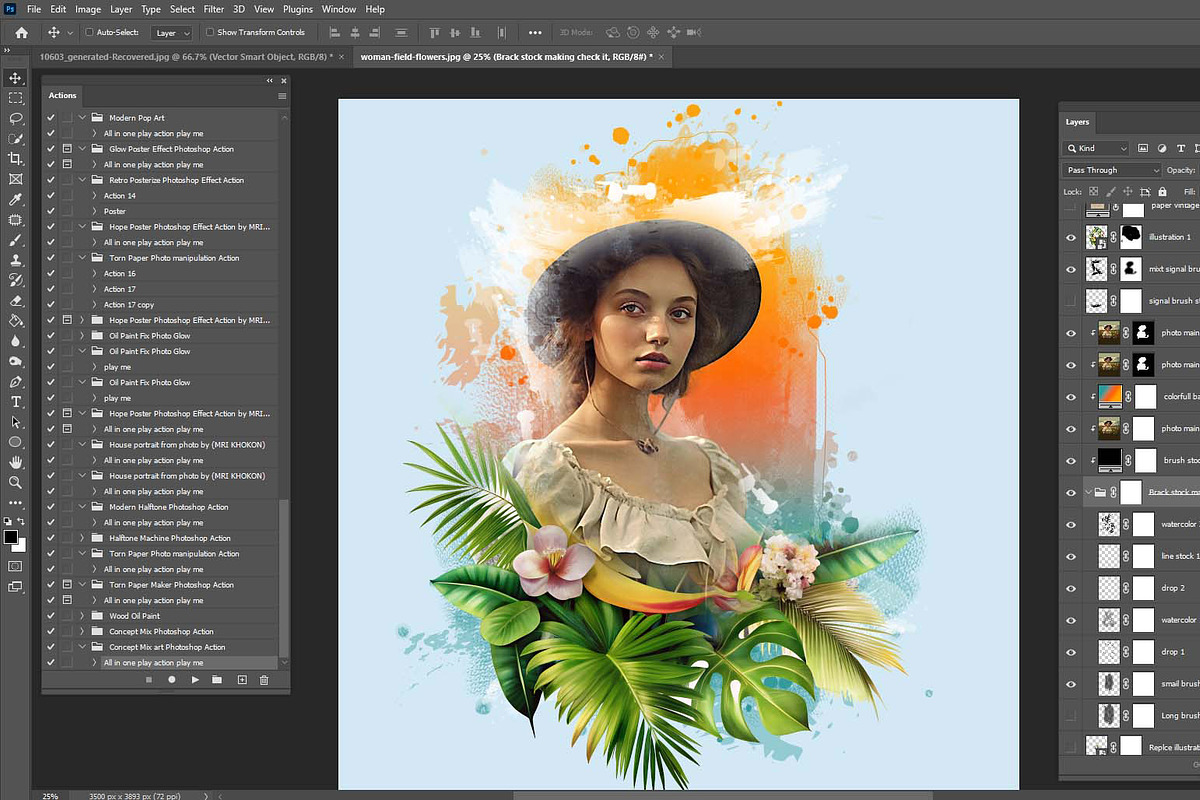The image size is (1200, 800).
Task: Select the Brush tool
Action: tap(15, 240)
